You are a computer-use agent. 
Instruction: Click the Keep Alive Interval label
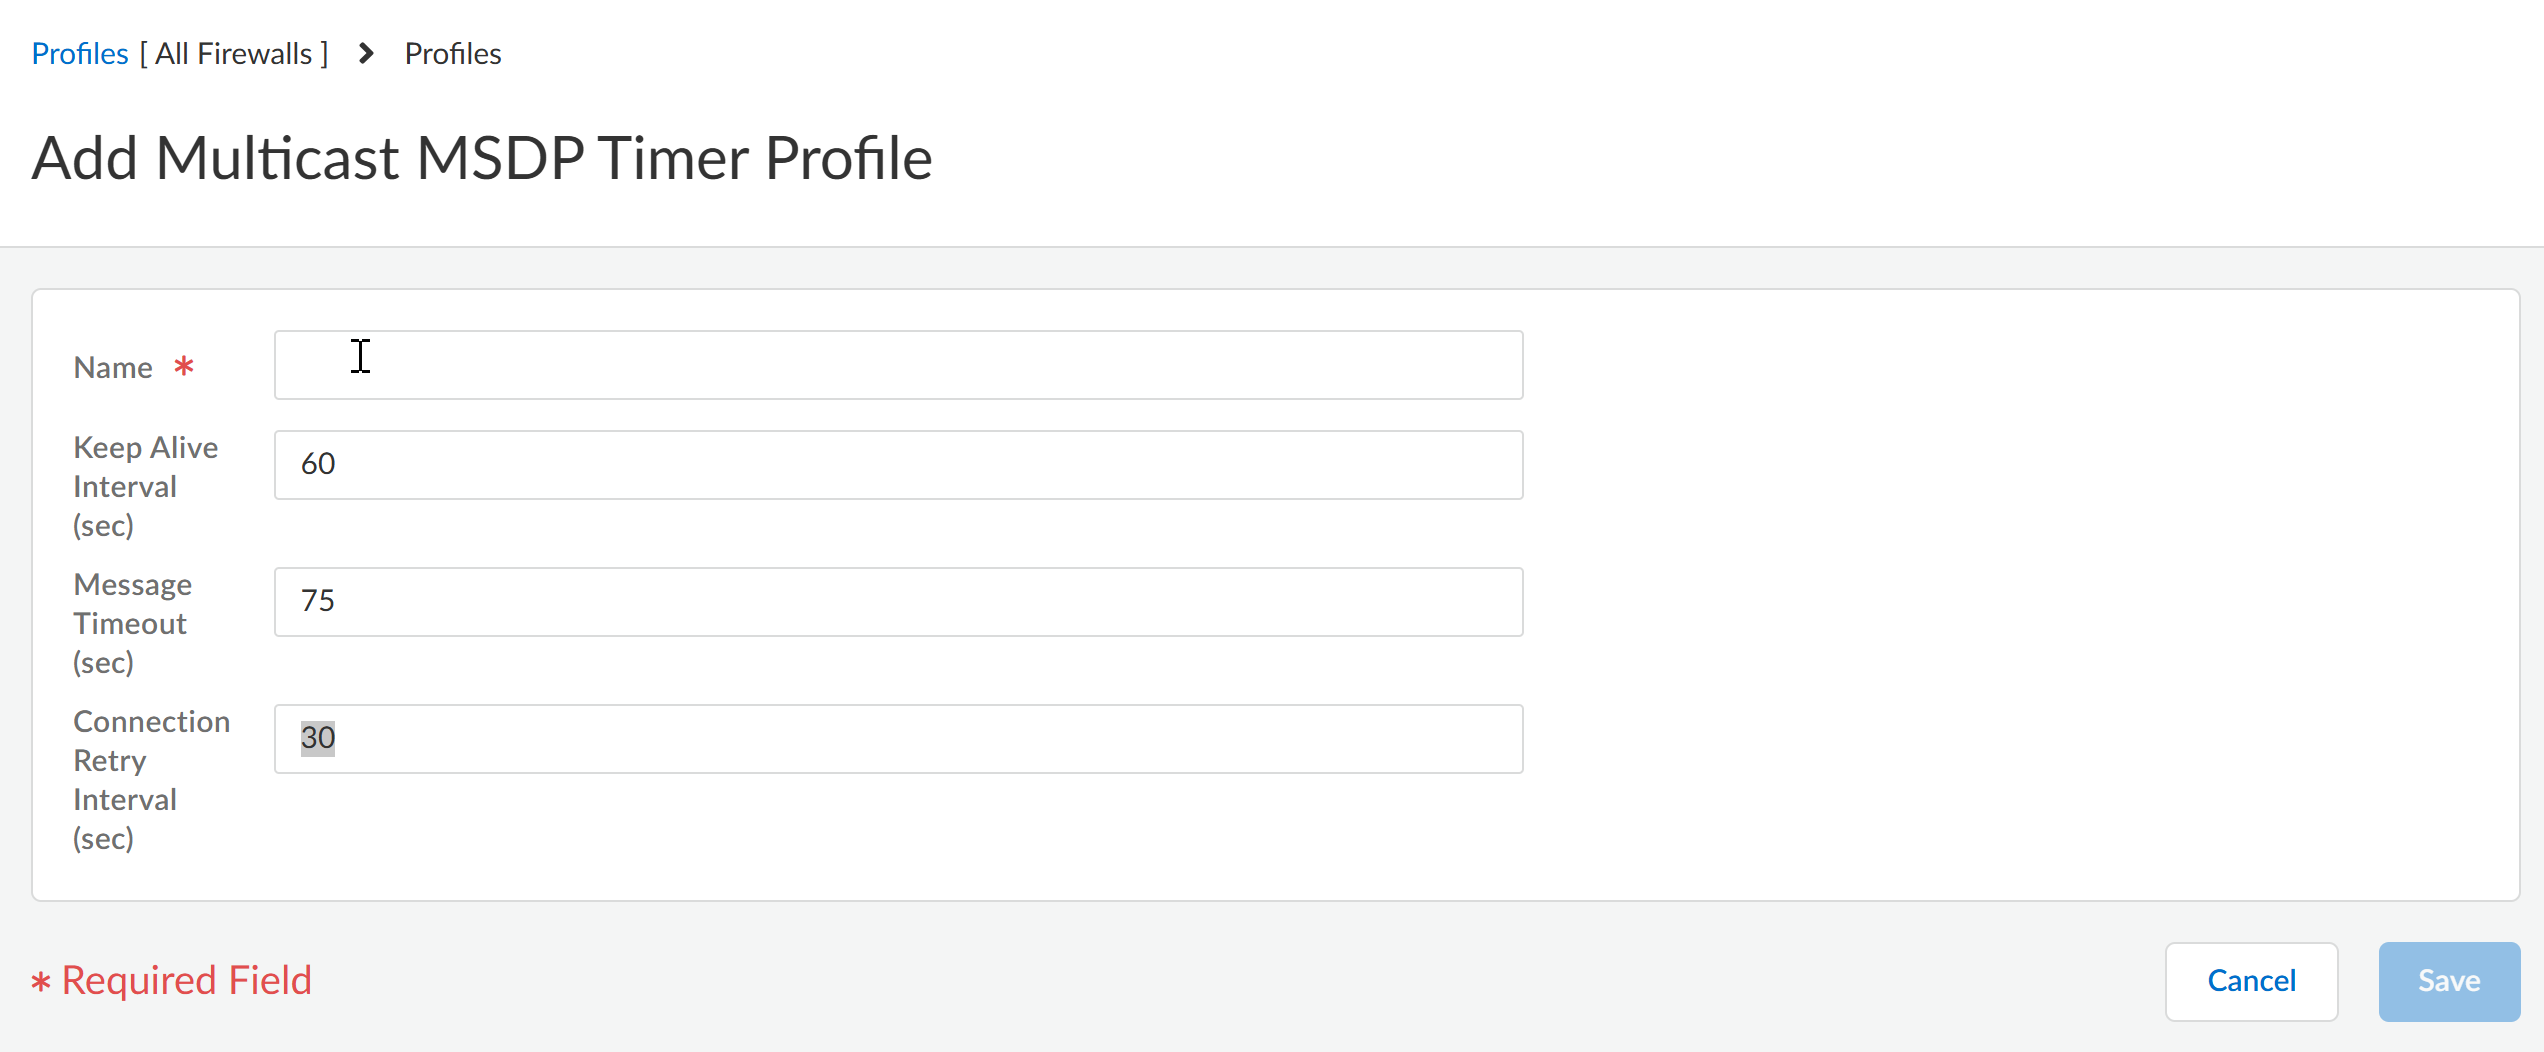(x=145, y=486)
